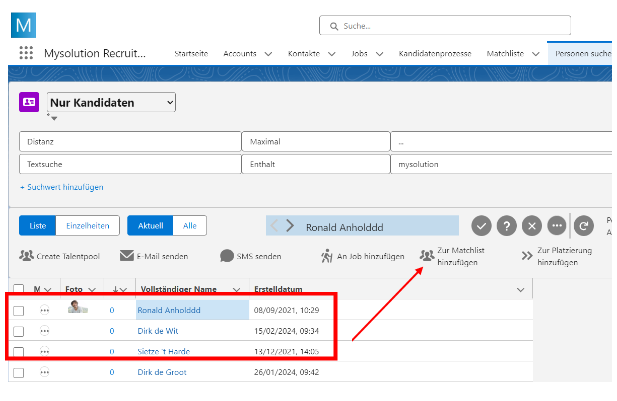This screenshot has height=401, width=617.
Task: Click the question mark circle icon
Action: coord(507,225)
